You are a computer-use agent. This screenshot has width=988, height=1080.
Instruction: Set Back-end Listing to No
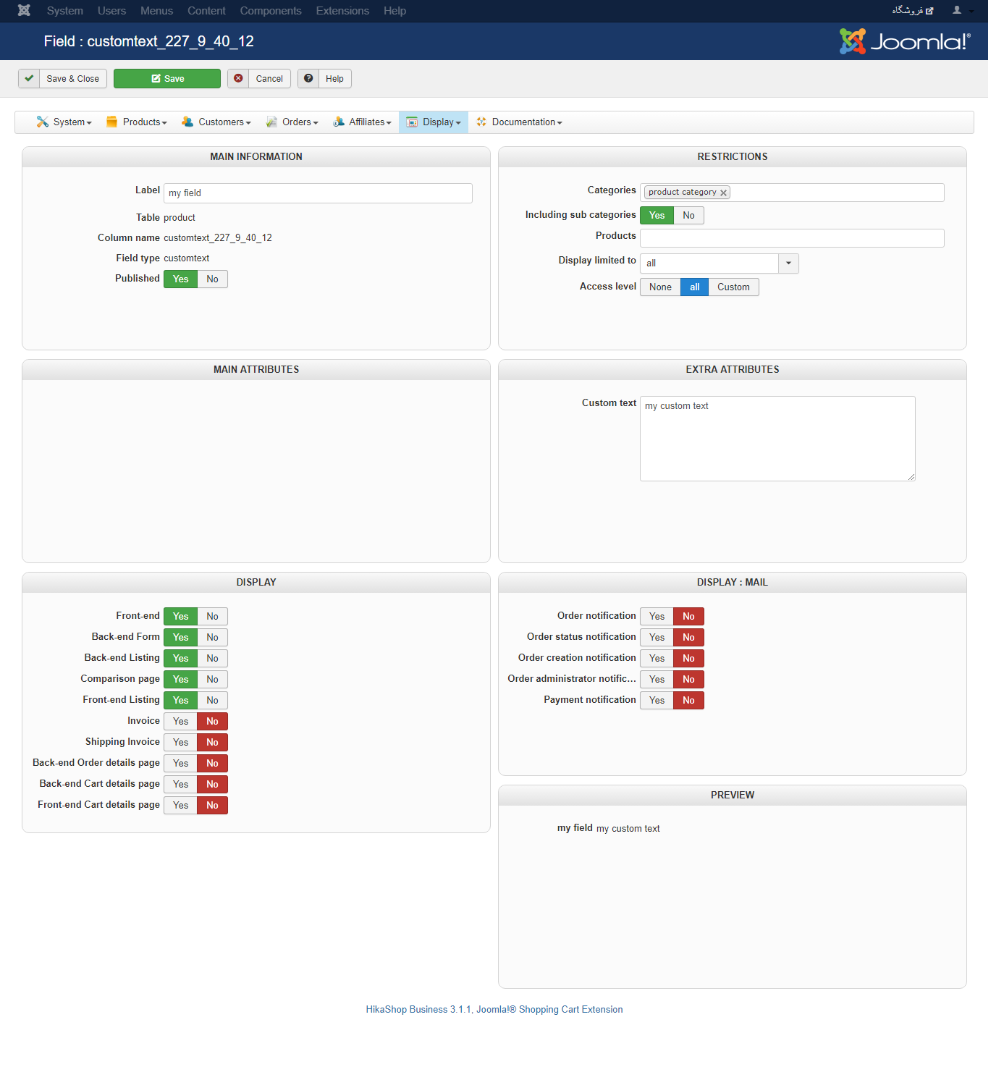tap(212, 658)
